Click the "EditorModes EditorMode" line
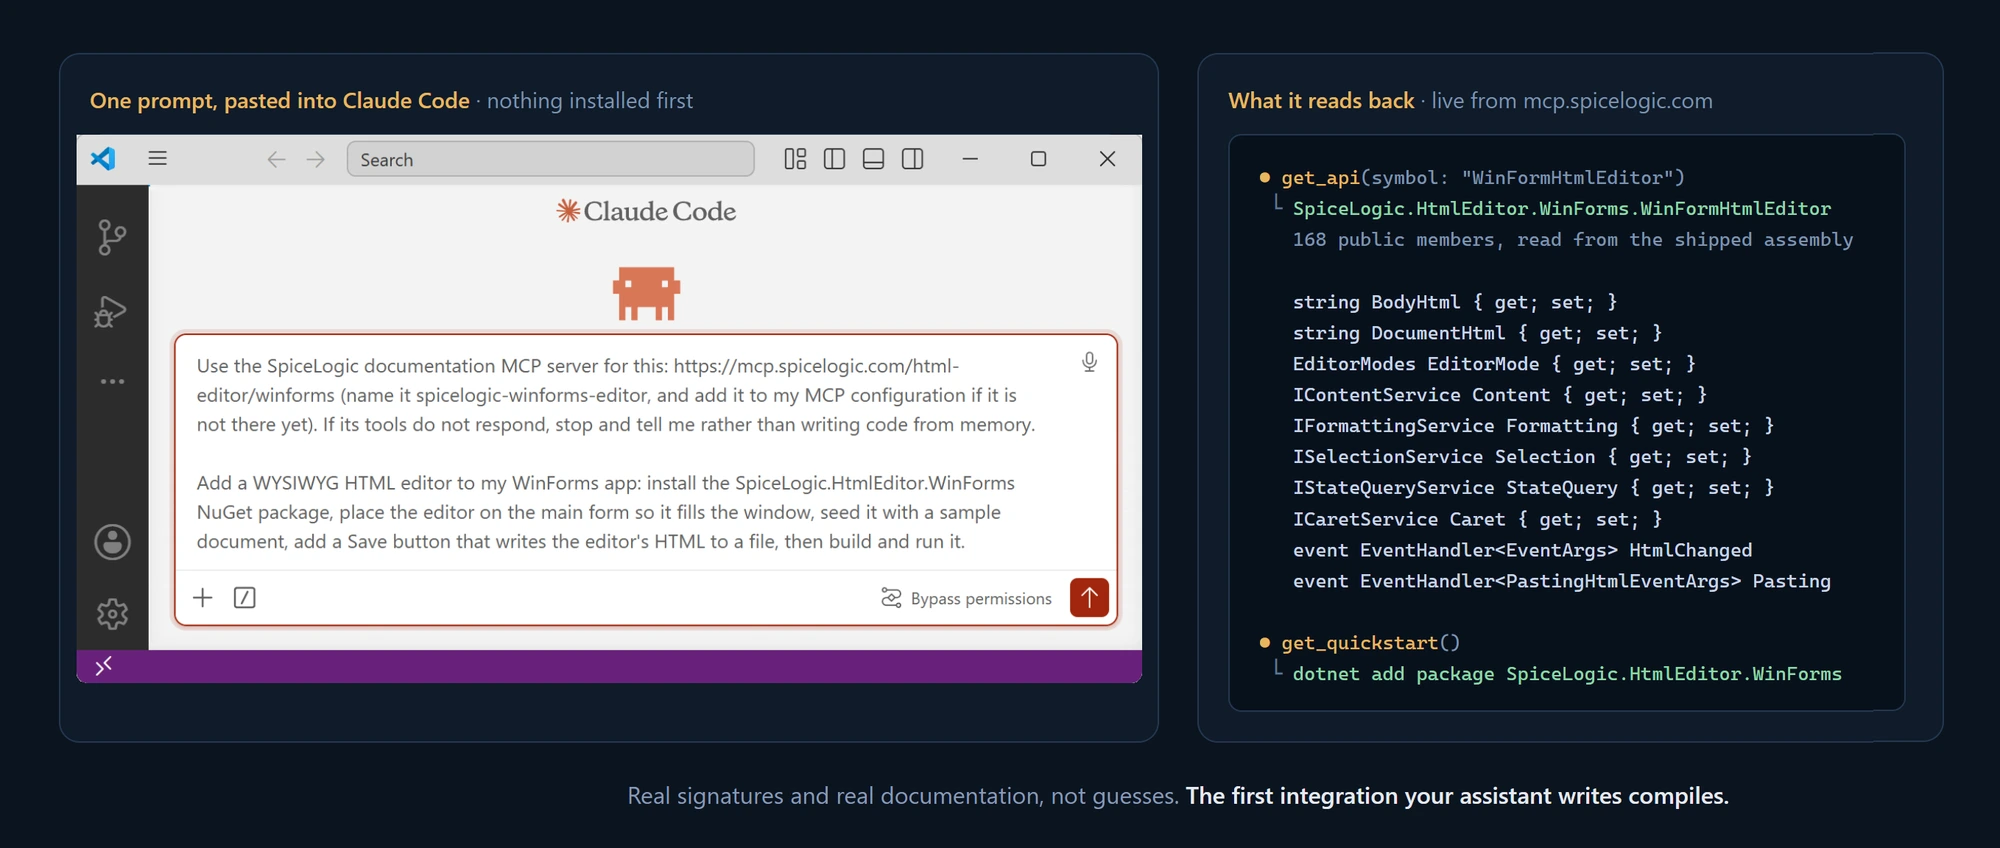 coord(1494,363)
